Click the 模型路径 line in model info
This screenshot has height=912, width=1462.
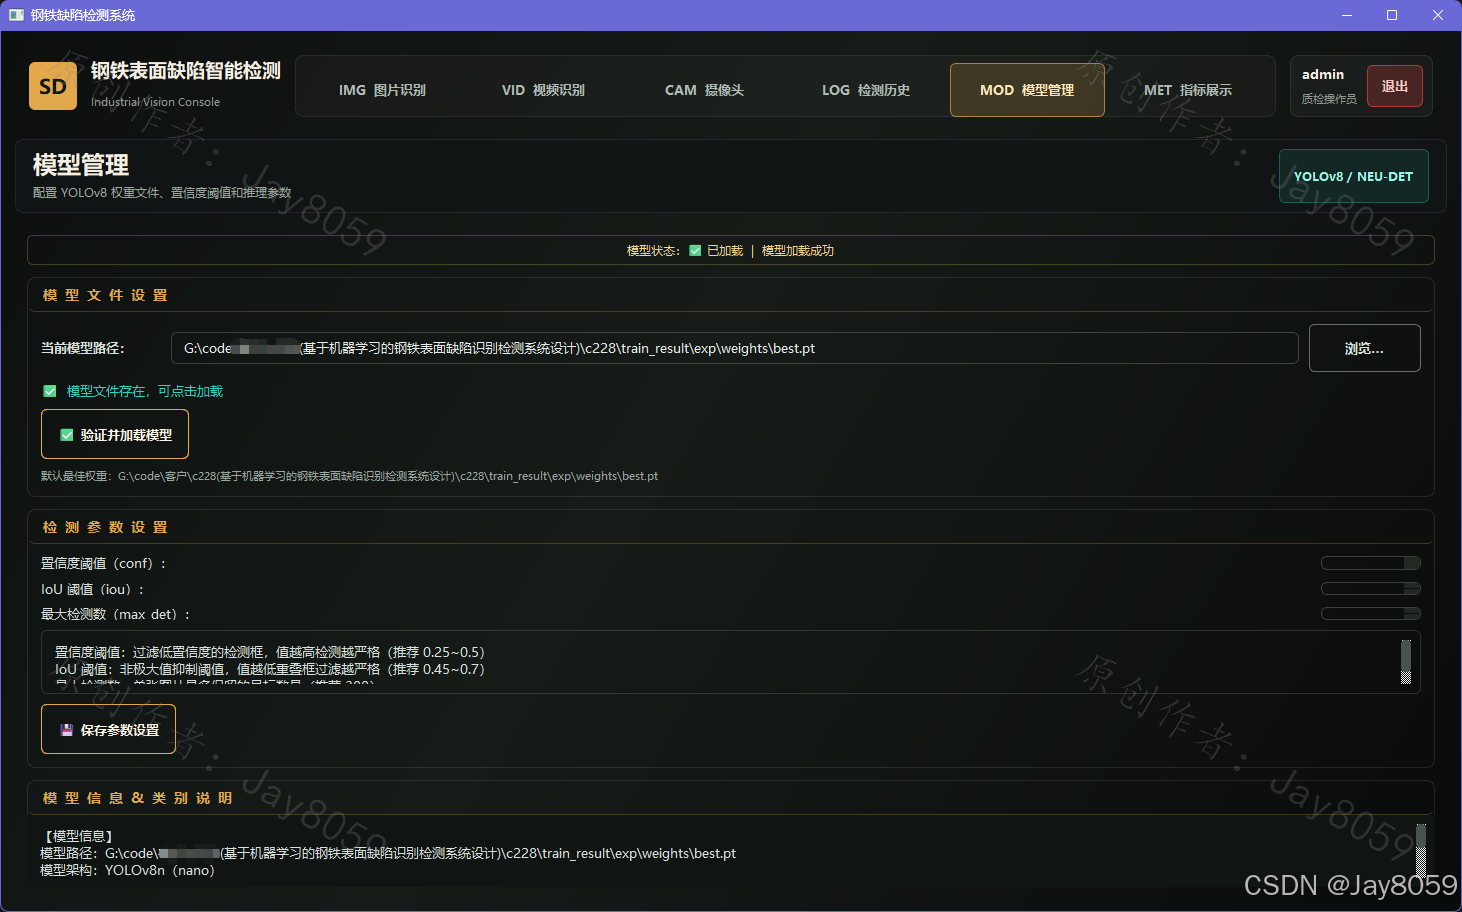pyautogui.click(x=388, y=853)
